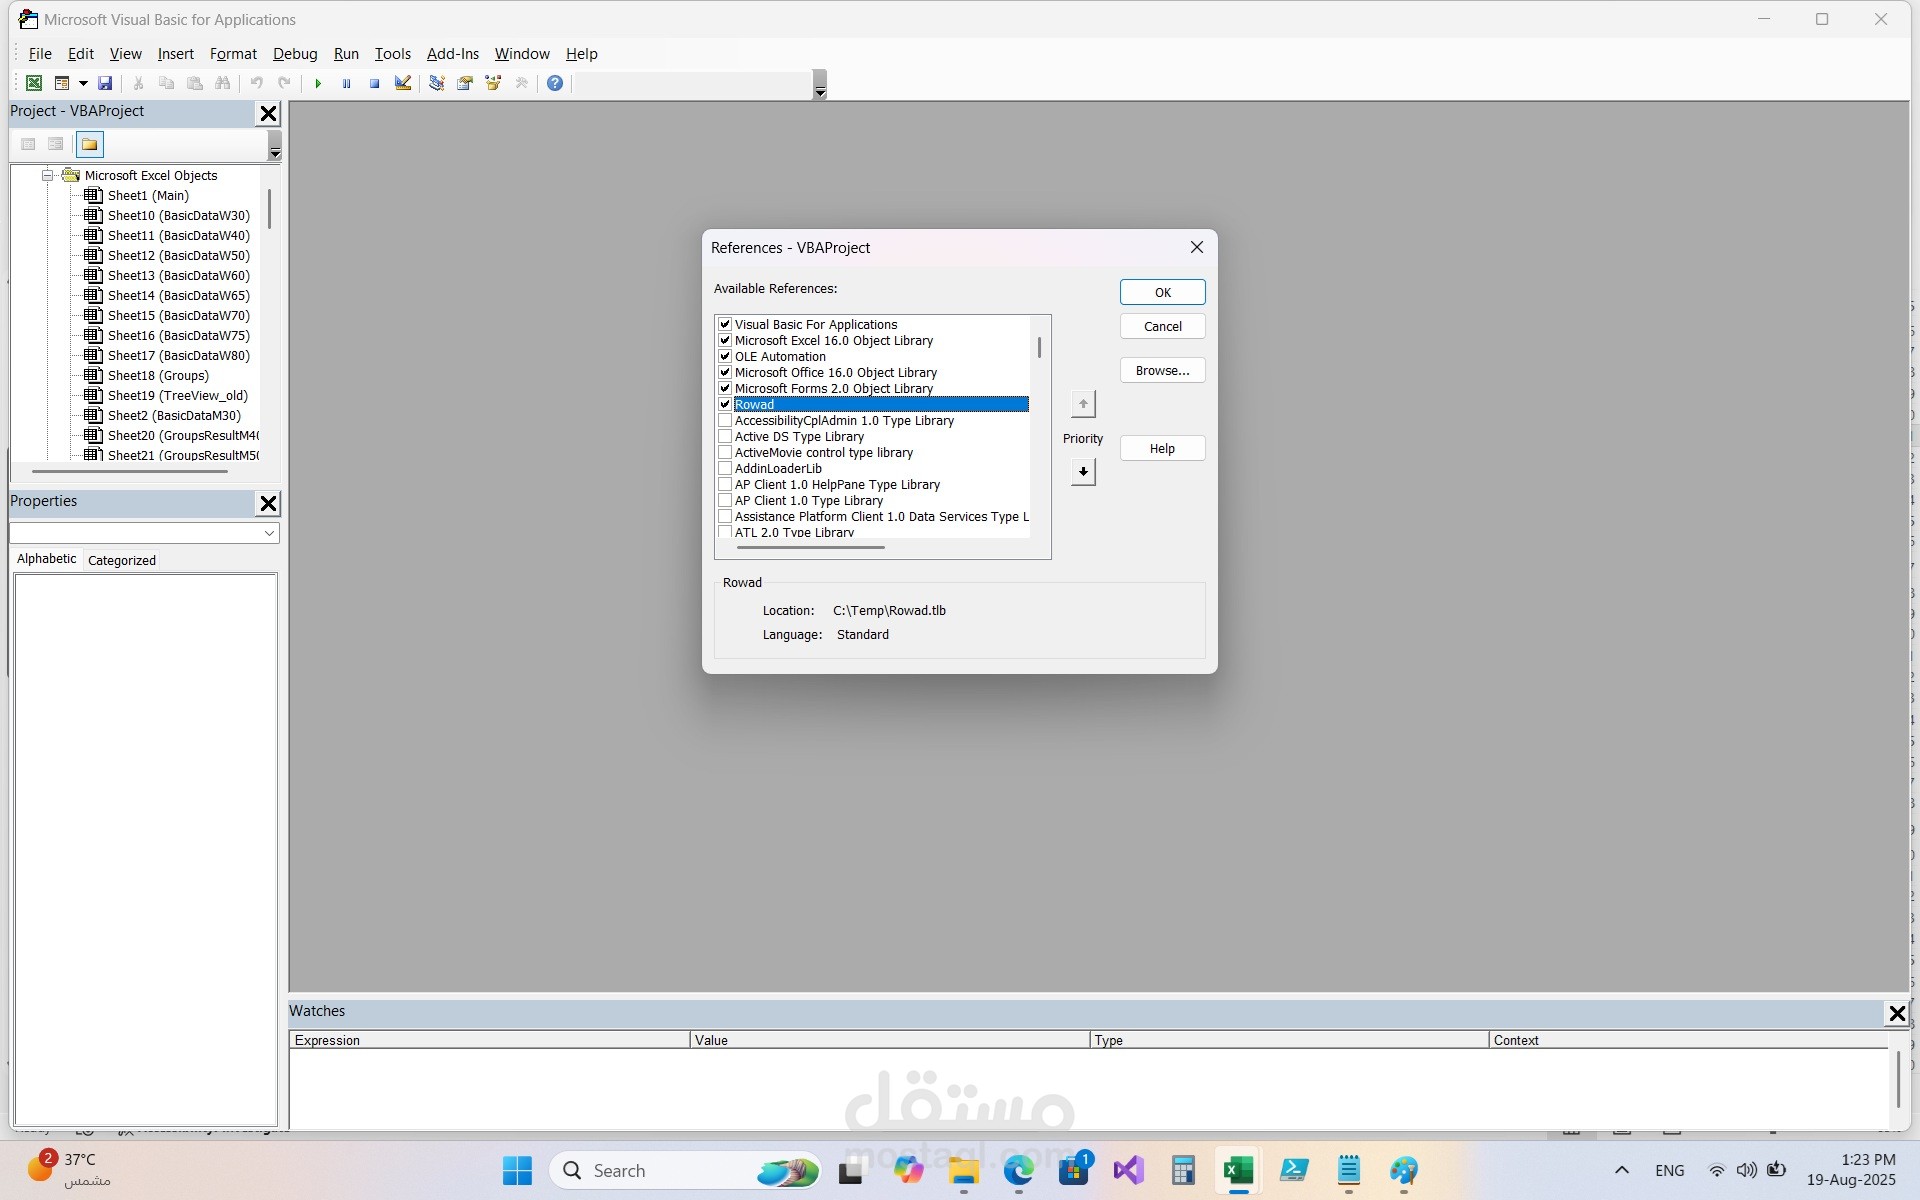Click View Object icon in Project panel
This screenshot has height=1200, width=1920.
(56, 145)
